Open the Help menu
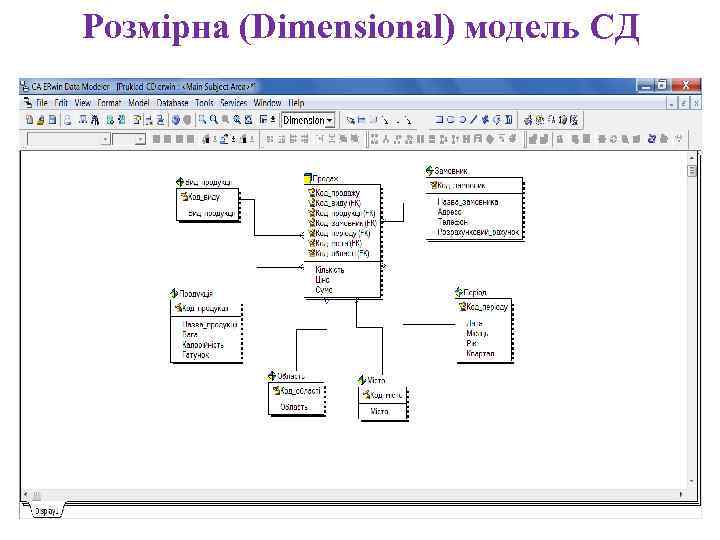720x540 pixels. pos(296,103)
